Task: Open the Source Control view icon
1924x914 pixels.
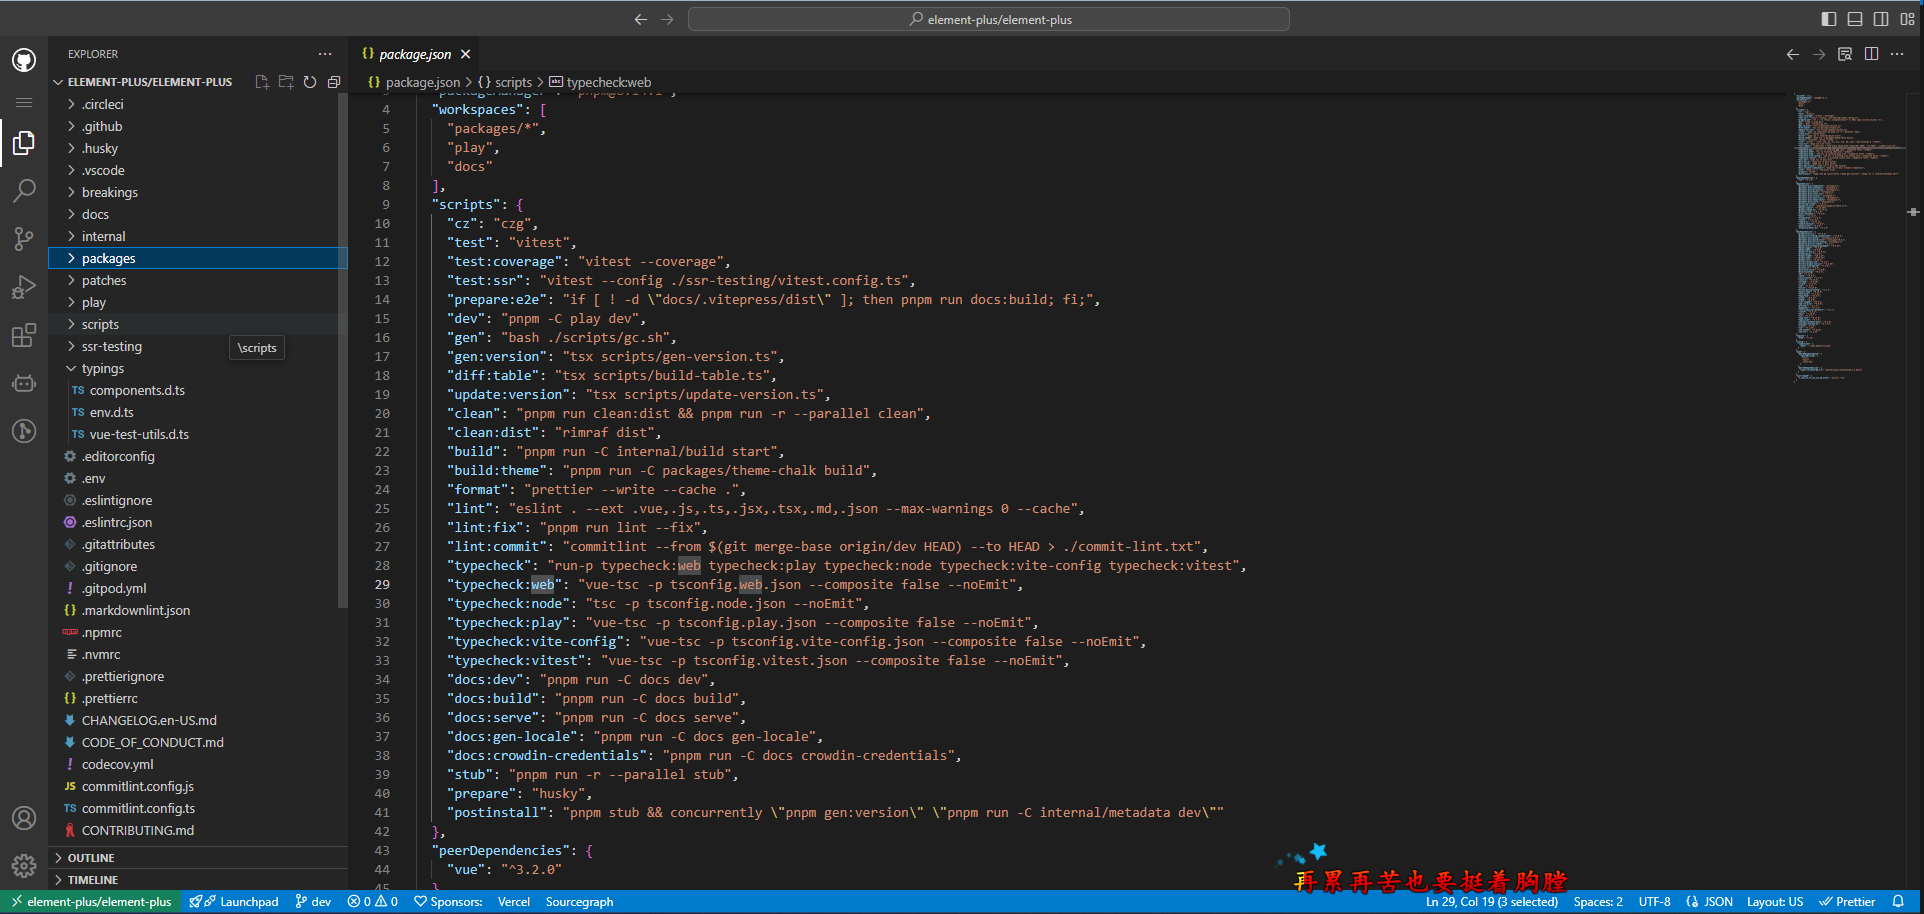Action: point(24,238)
